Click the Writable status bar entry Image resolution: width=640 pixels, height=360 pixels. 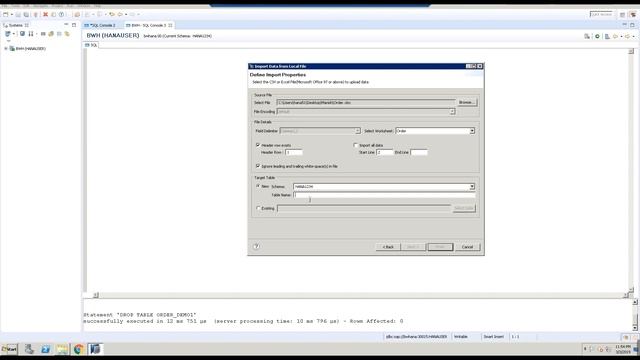[x=461, y=337]
